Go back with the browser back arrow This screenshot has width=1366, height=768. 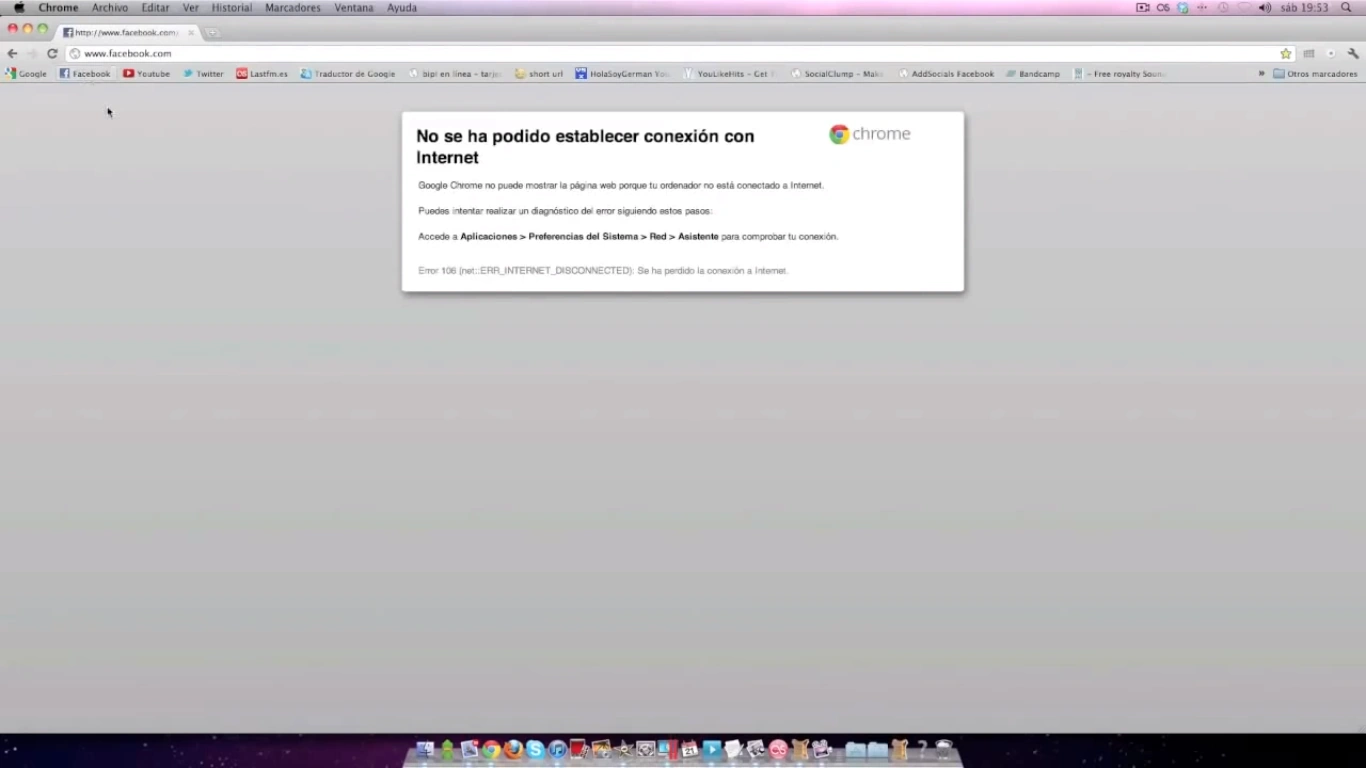(x=12, y=53)
